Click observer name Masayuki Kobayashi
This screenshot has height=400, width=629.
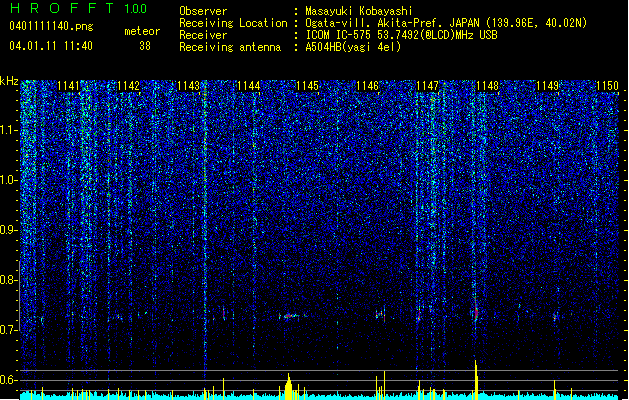pos(359,11)
